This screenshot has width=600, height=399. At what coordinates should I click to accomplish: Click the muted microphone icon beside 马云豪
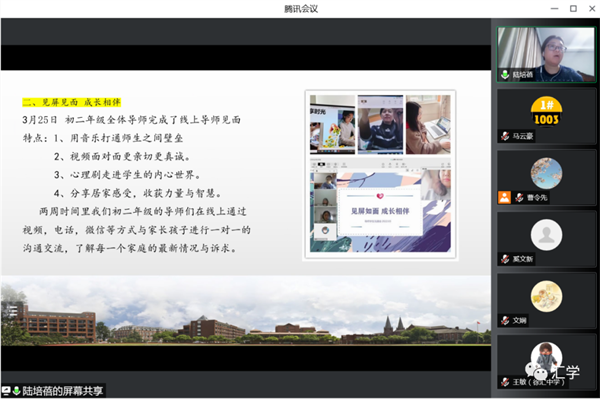point(505,136)
